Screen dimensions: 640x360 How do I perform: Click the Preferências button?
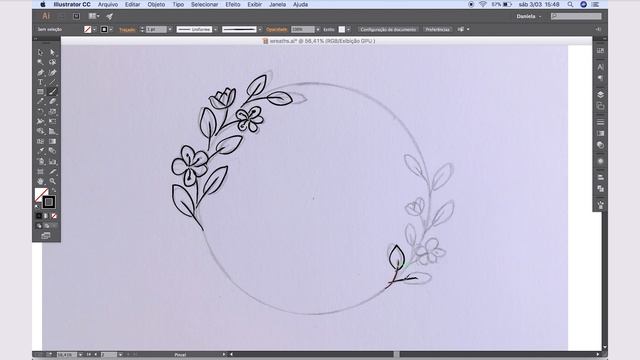[x=437, y=29]
